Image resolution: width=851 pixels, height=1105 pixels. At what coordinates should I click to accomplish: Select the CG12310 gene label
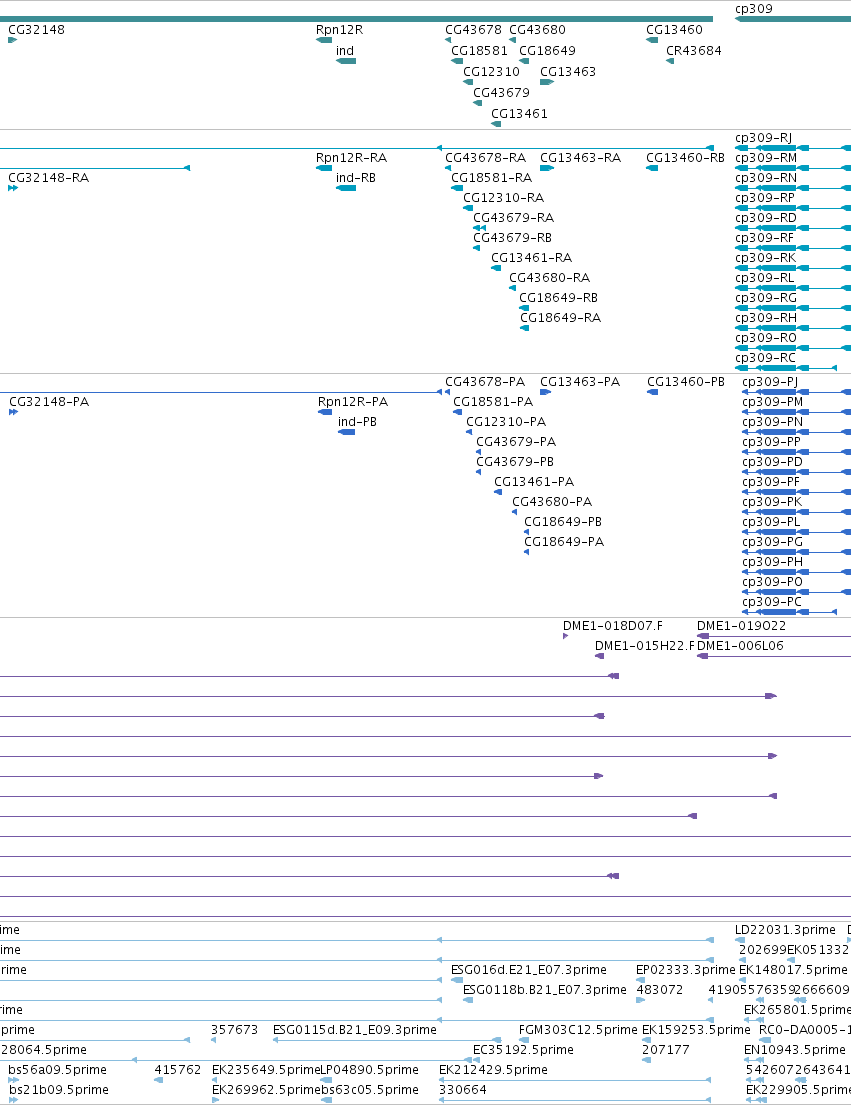point(491,72)
